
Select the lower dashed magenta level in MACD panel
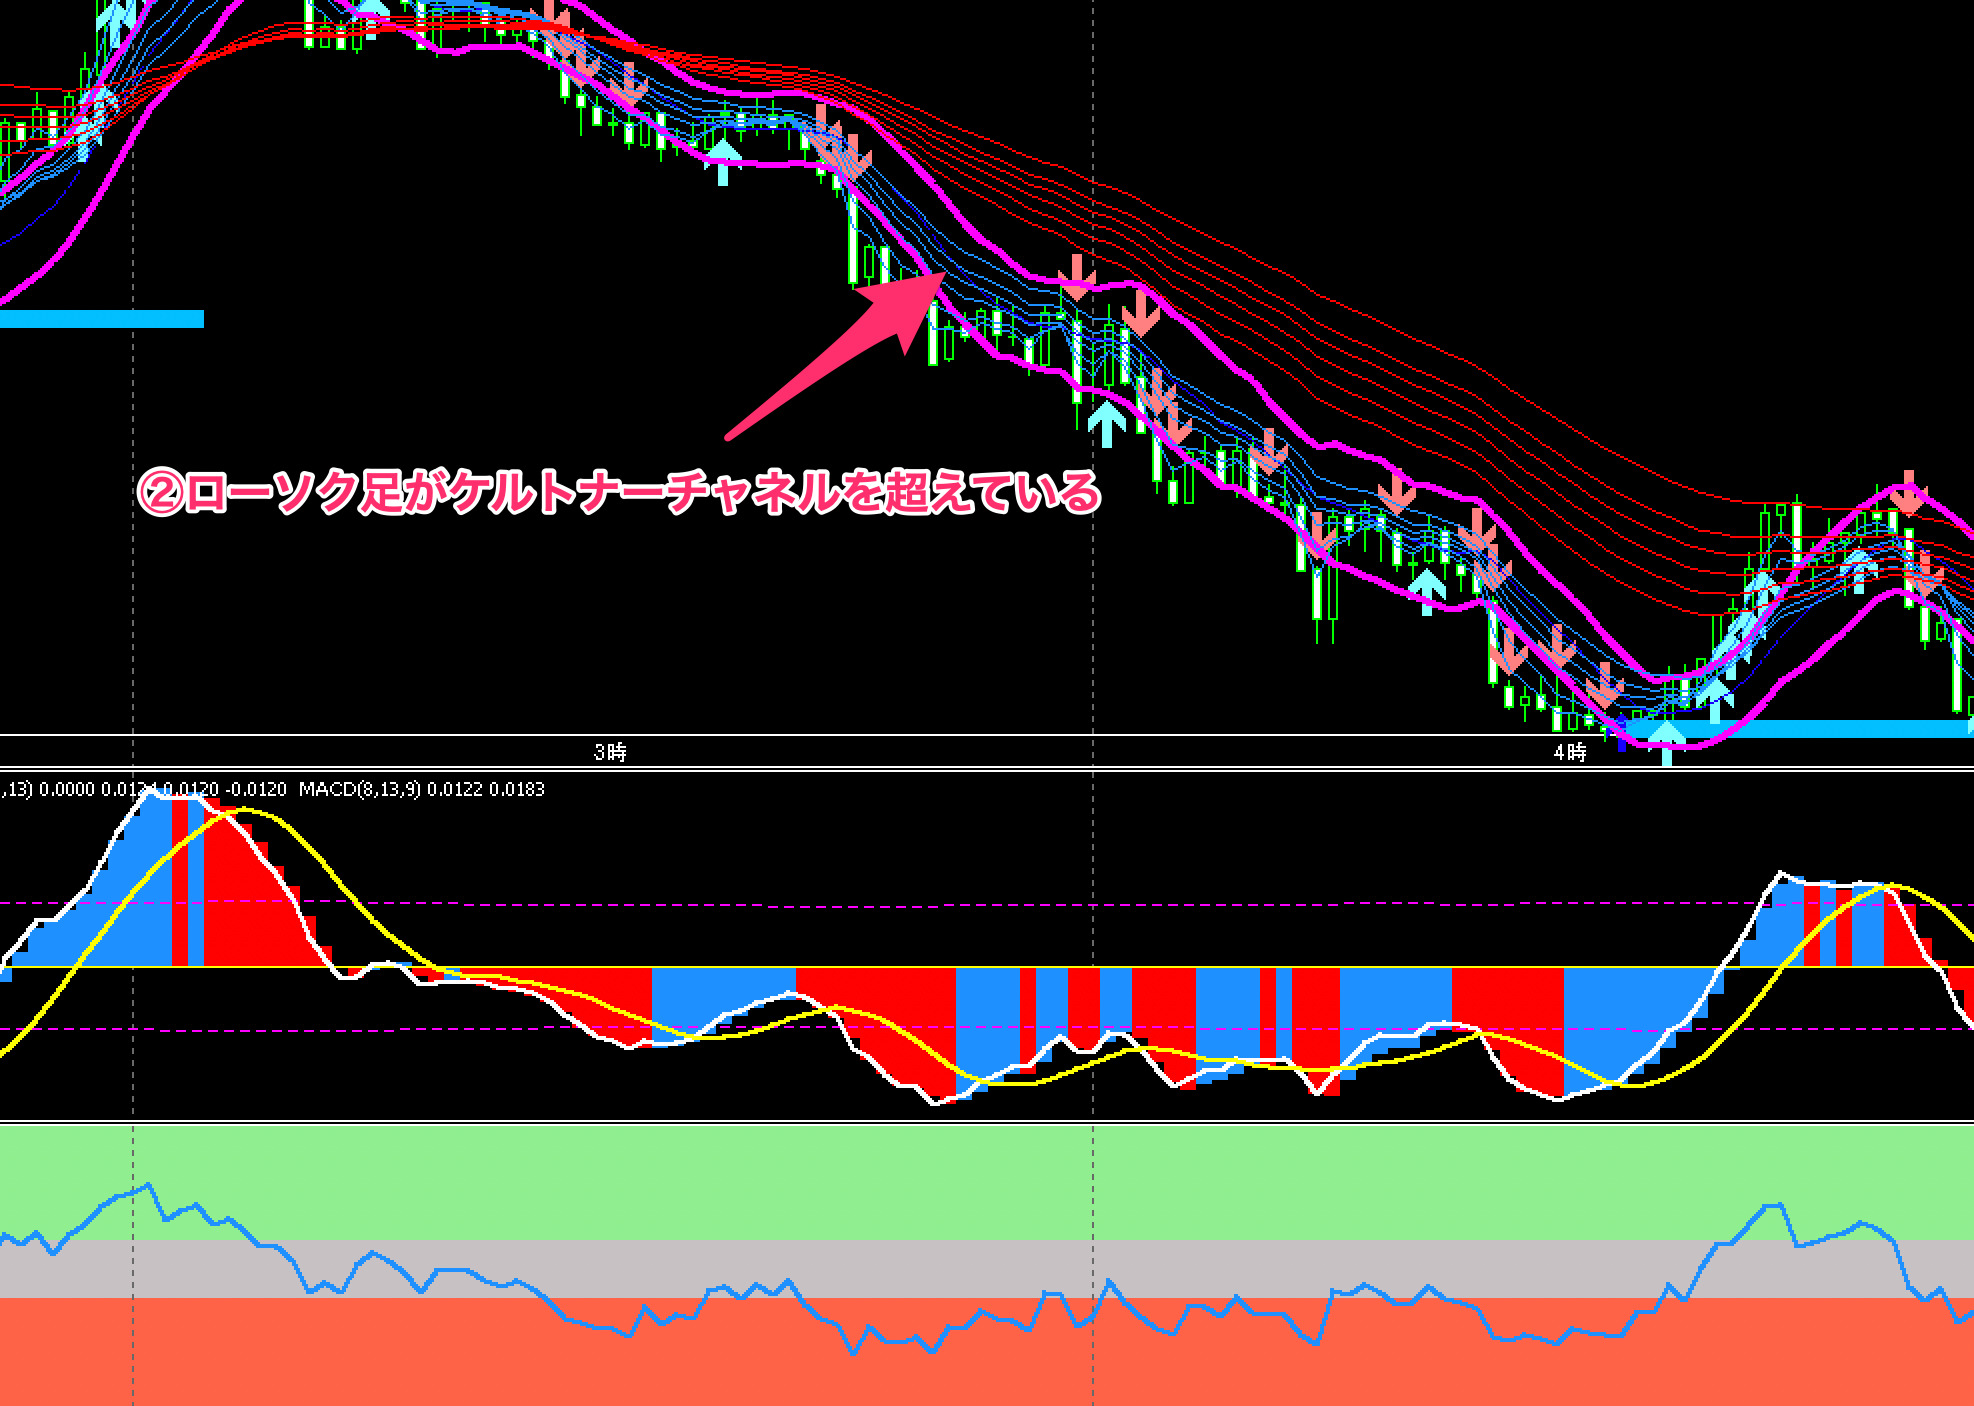pyautogui.click(x=987, y=1028)
